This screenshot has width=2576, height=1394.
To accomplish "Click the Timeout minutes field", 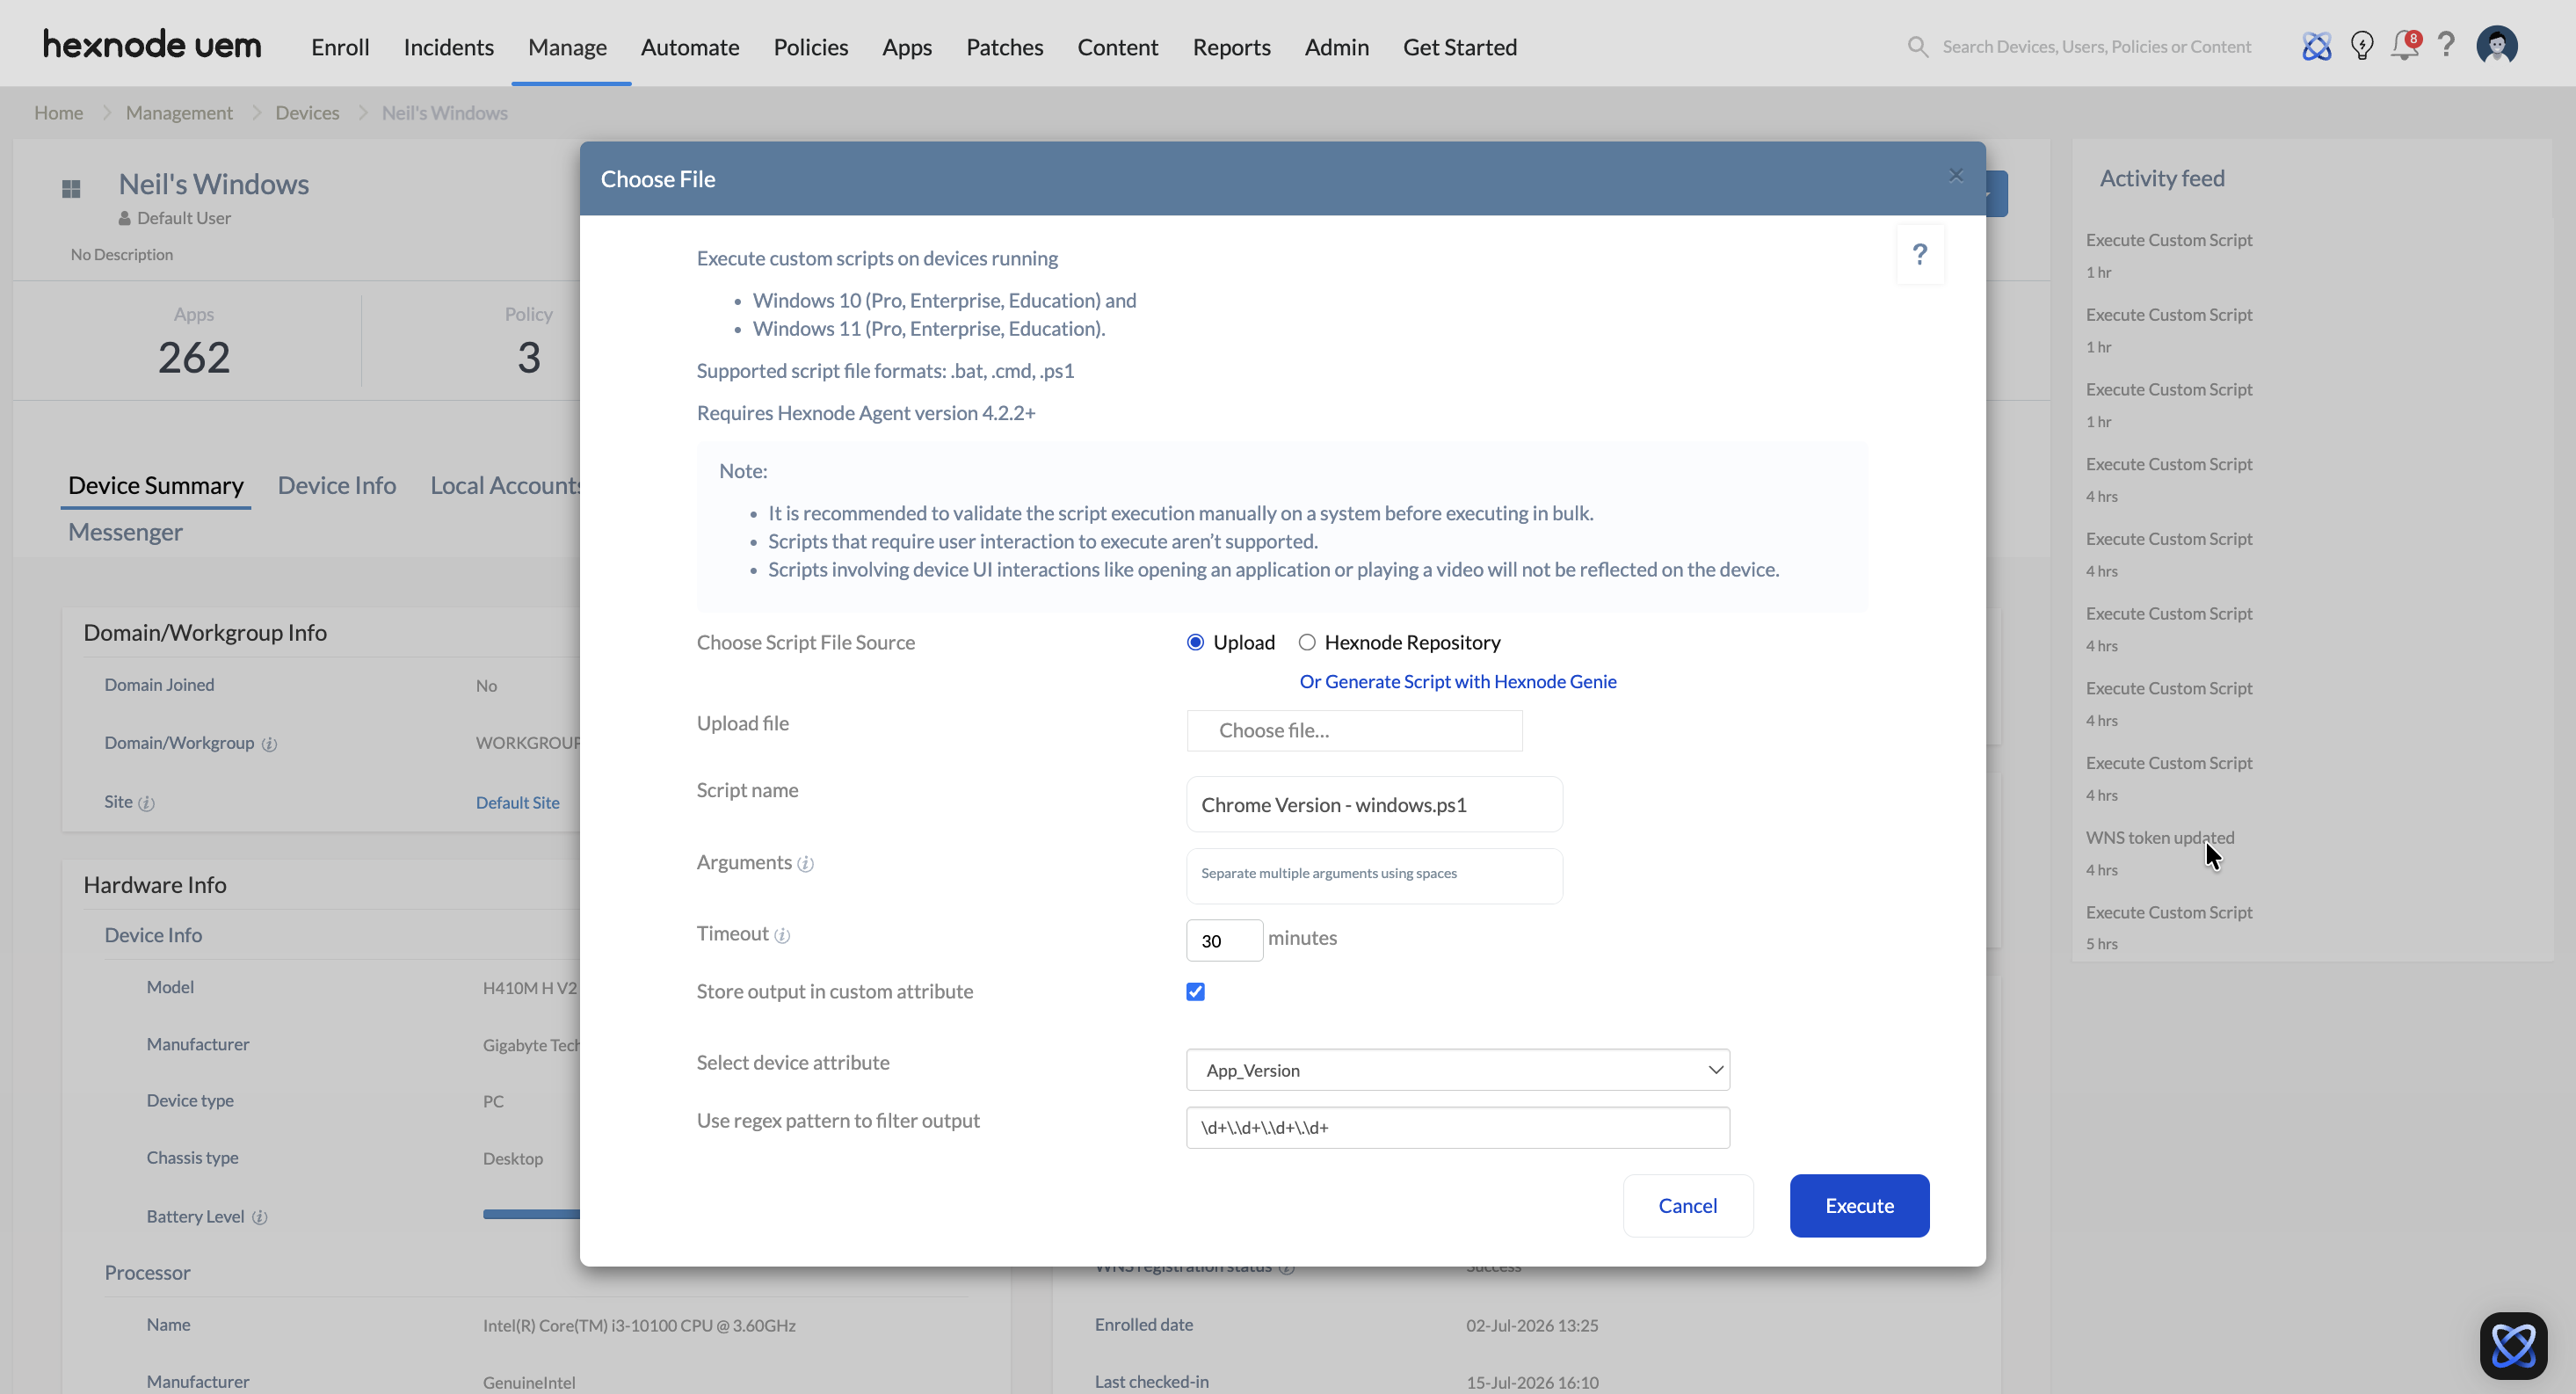I will coord(1224,941).
